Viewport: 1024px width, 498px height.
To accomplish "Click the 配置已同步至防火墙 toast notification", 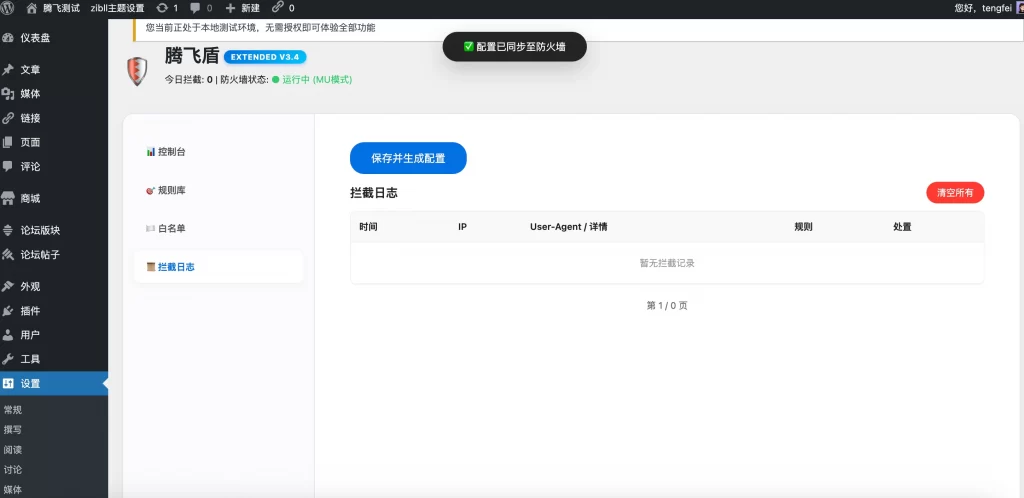I will click(x=515, y=47).
